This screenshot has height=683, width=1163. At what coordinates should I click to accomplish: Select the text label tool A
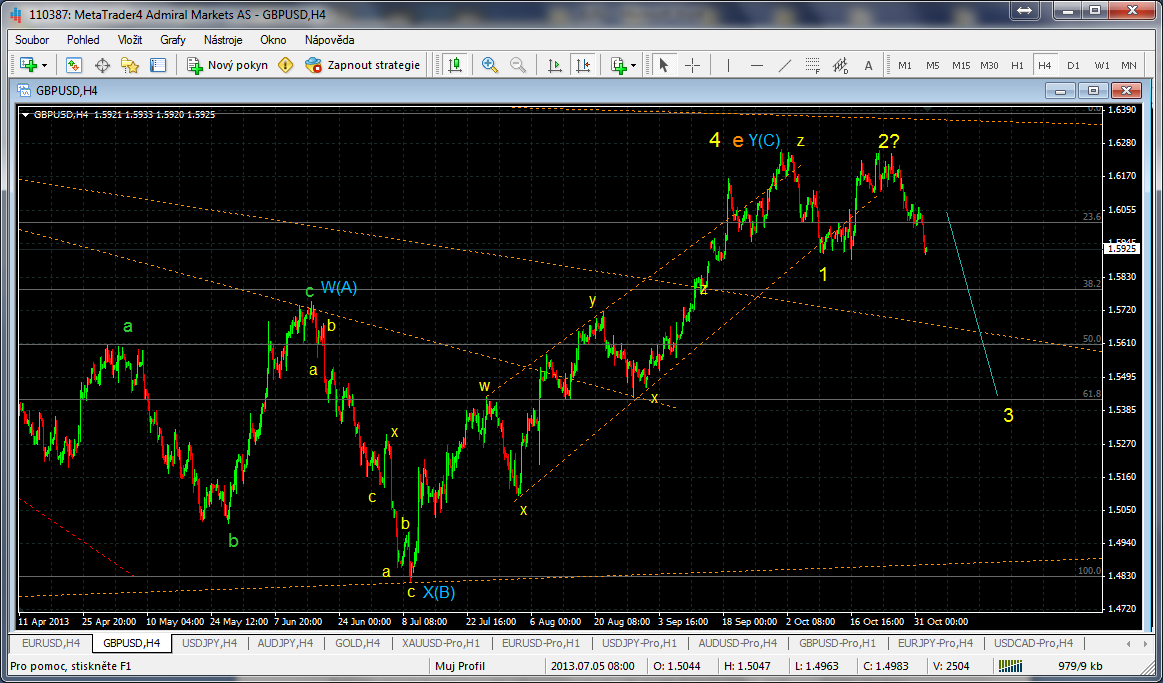tap(868, 65)
